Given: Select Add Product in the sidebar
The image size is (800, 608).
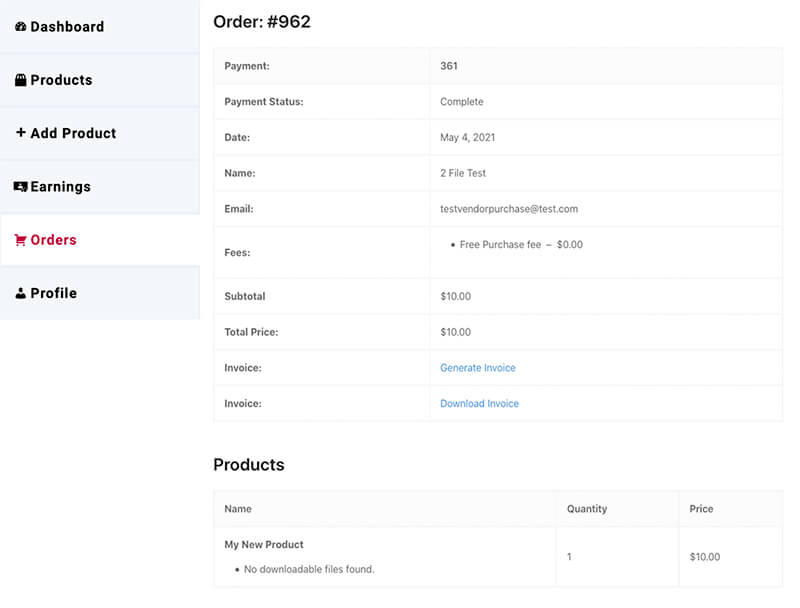Looking at the screenshot, I should tap(73, 133).
